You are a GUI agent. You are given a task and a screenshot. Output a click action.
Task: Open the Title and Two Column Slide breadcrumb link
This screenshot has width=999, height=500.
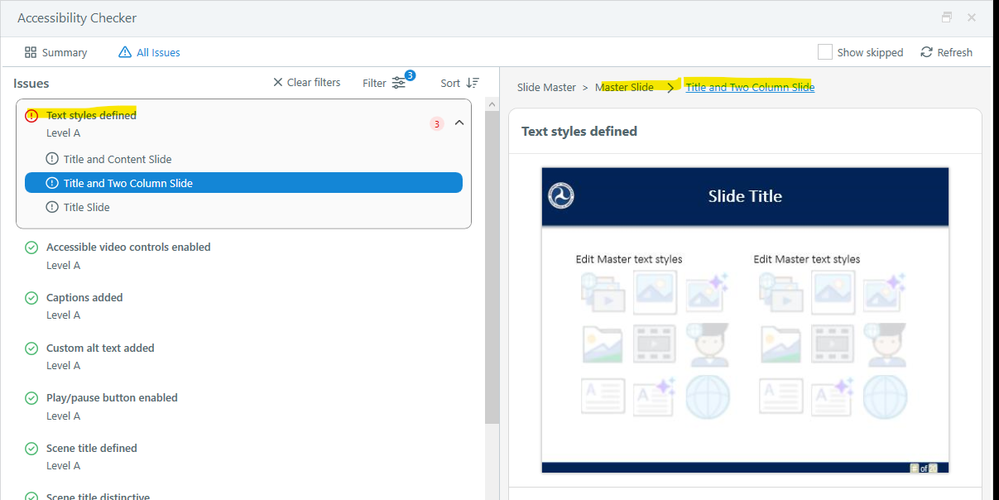[750, 87]
